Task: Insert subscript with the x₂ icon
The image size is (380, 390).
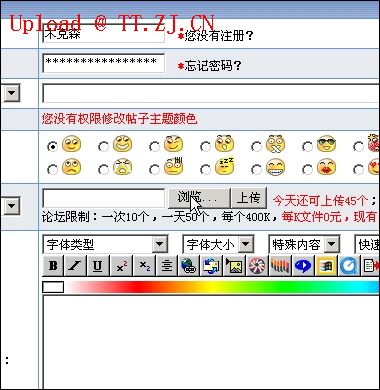Action: pyautogui.click(x=144, y=266)
